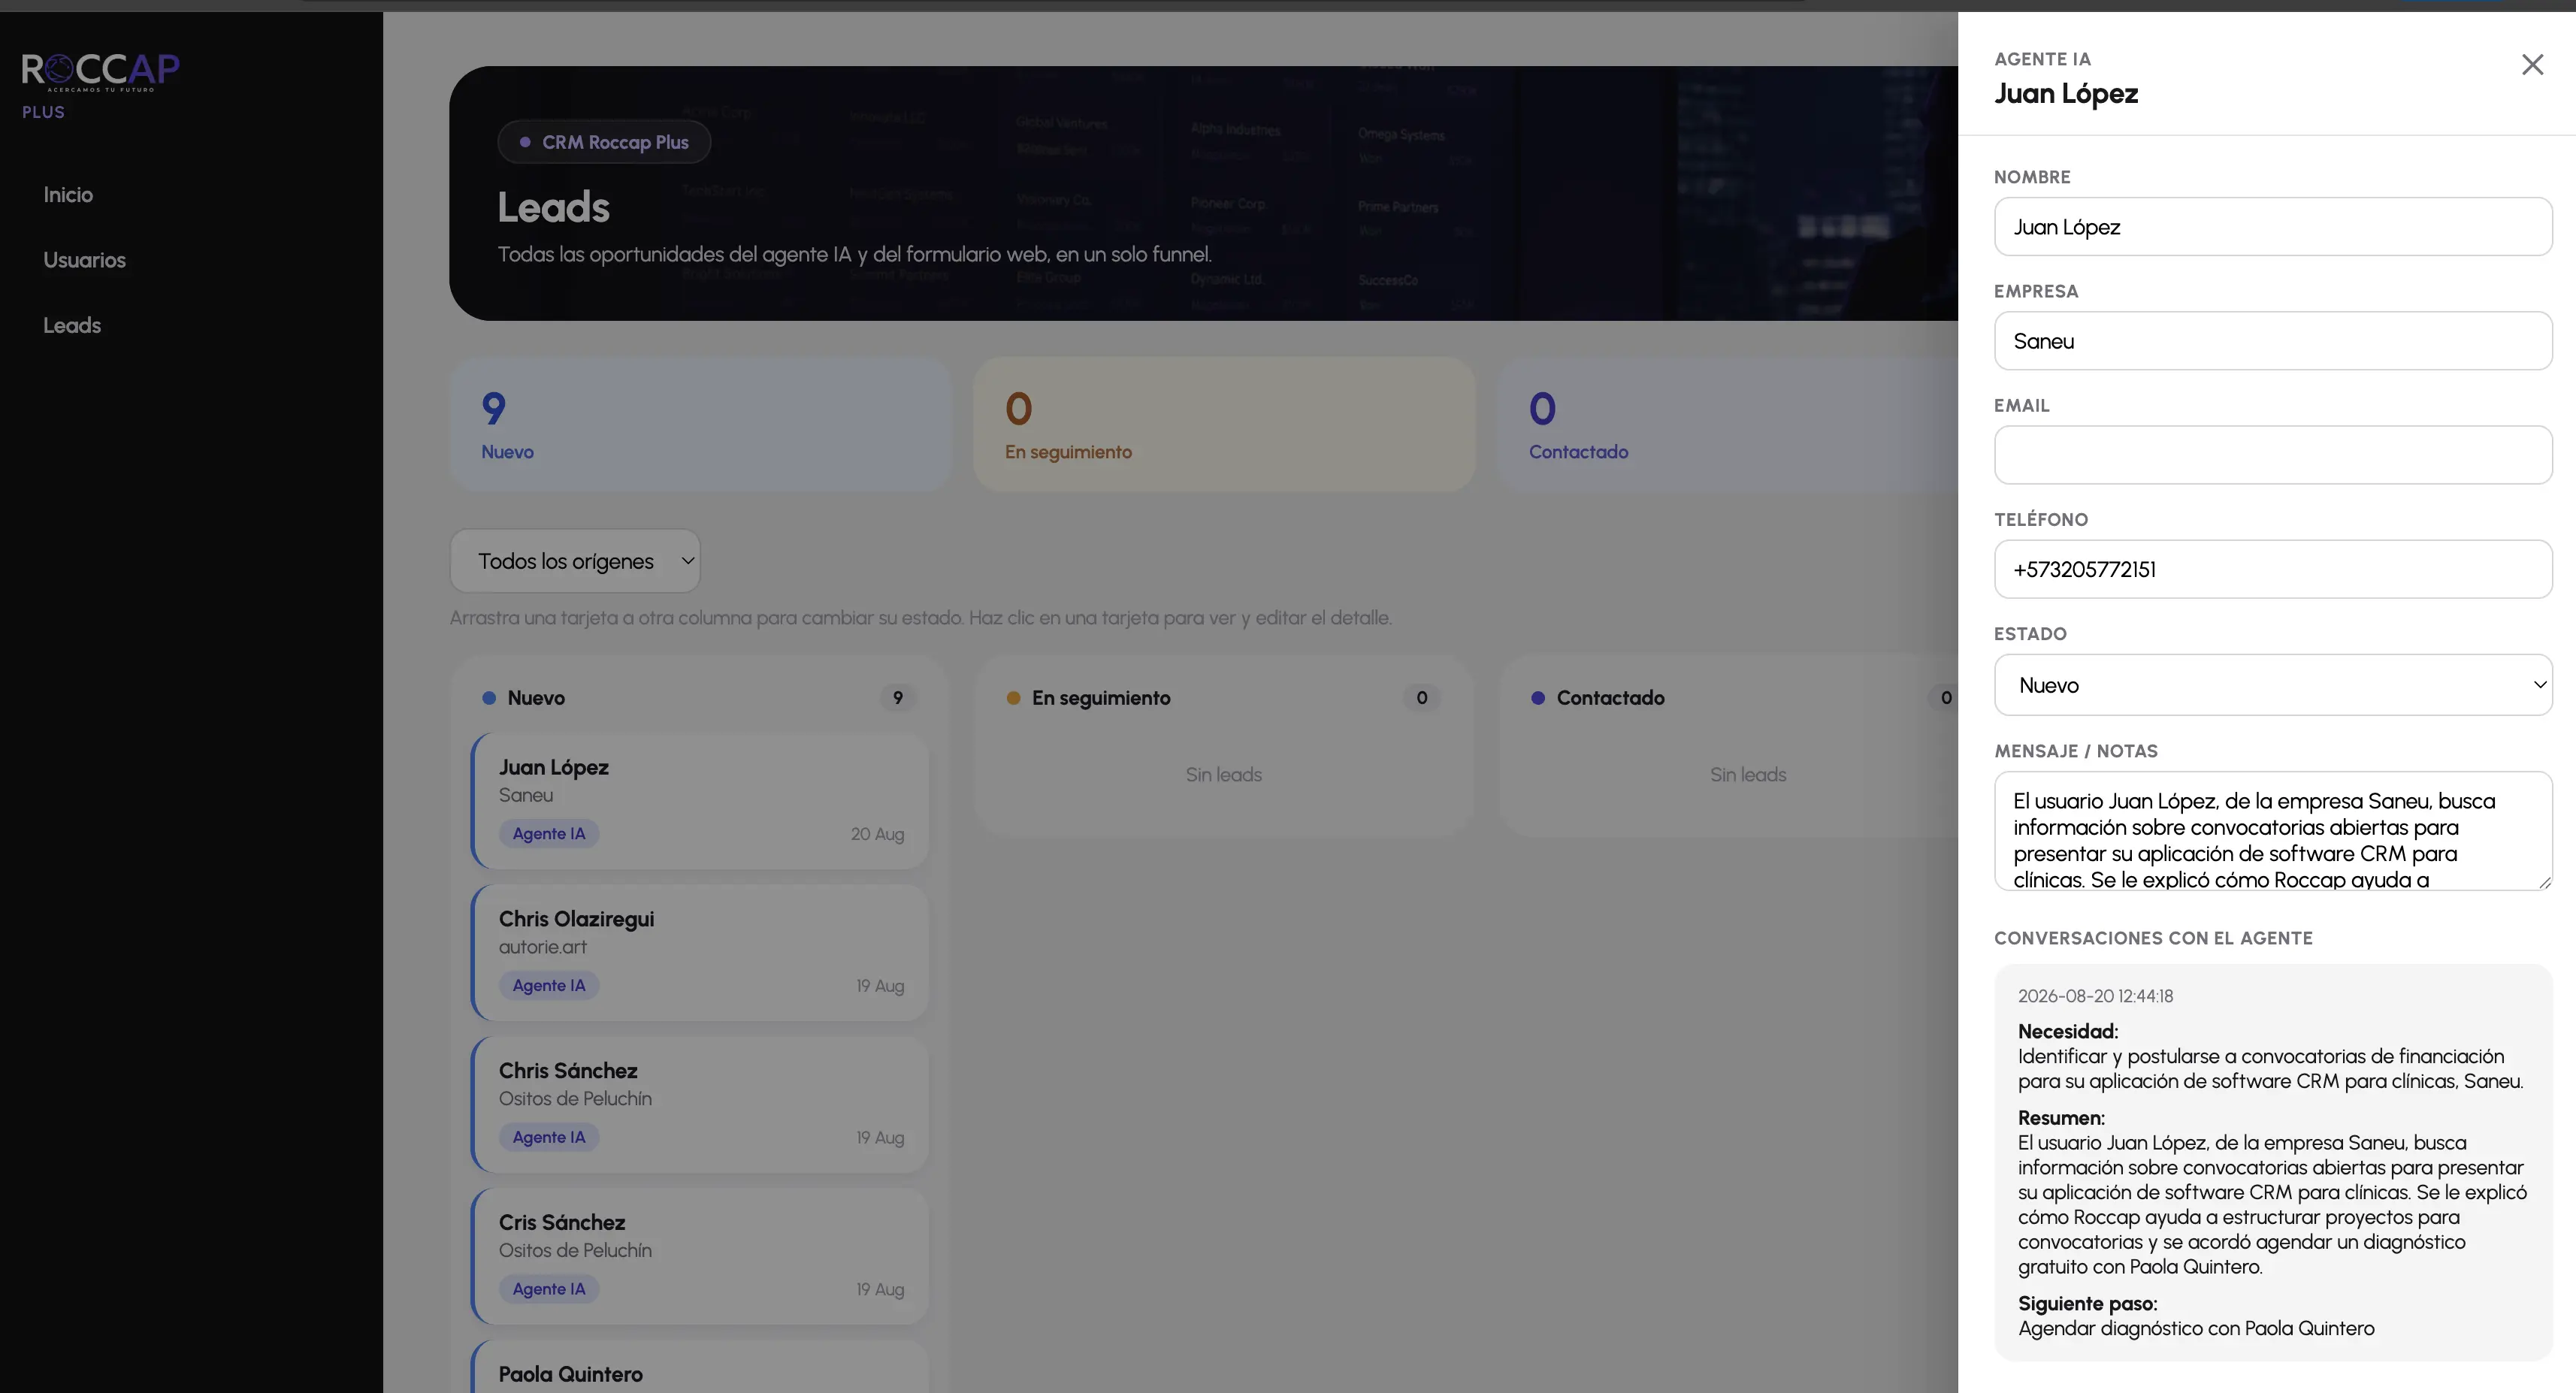Open the Paola Quintero lead card
2576x1393 pixels.
pyautogui.click(x=700, y=1367)
